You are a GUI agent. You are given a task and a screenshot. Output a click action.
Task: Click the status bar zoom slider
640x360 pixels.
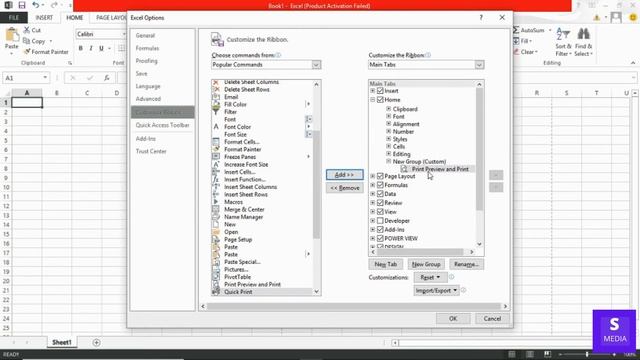point(587,354)
